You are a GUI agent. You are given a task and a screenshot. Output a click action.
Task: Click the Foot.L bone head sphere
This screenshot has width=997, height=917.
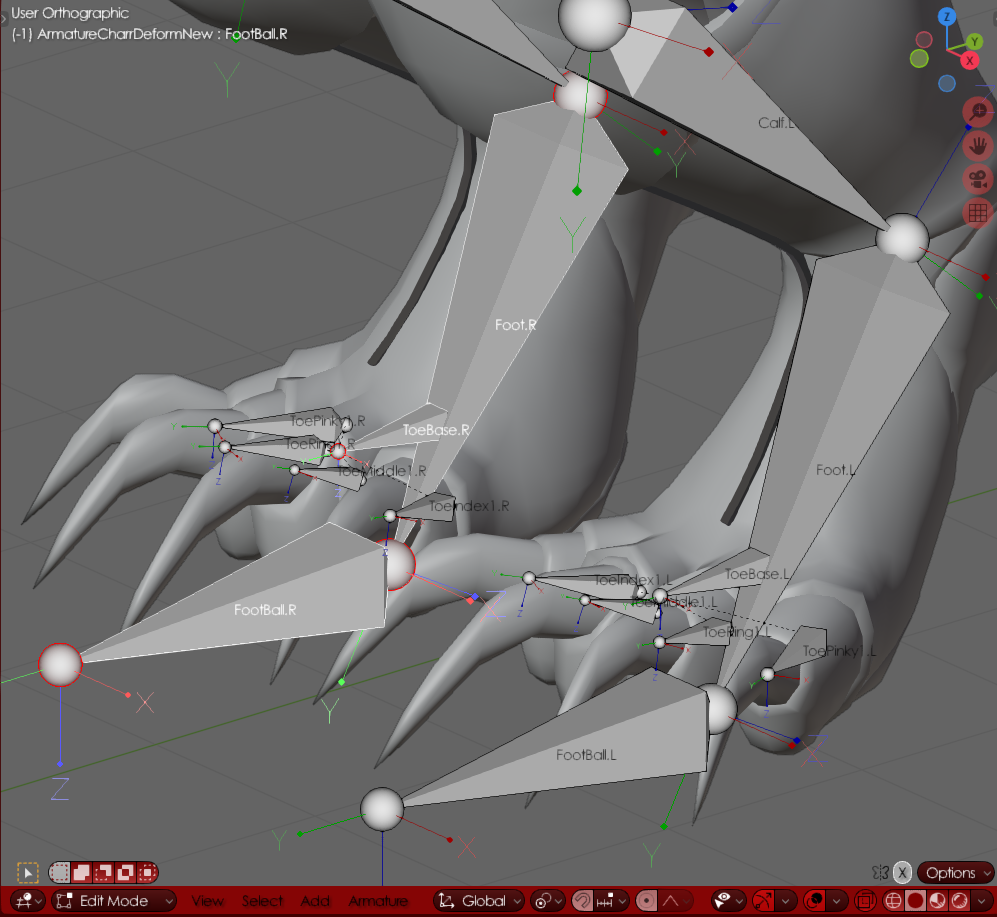[902, 238]
